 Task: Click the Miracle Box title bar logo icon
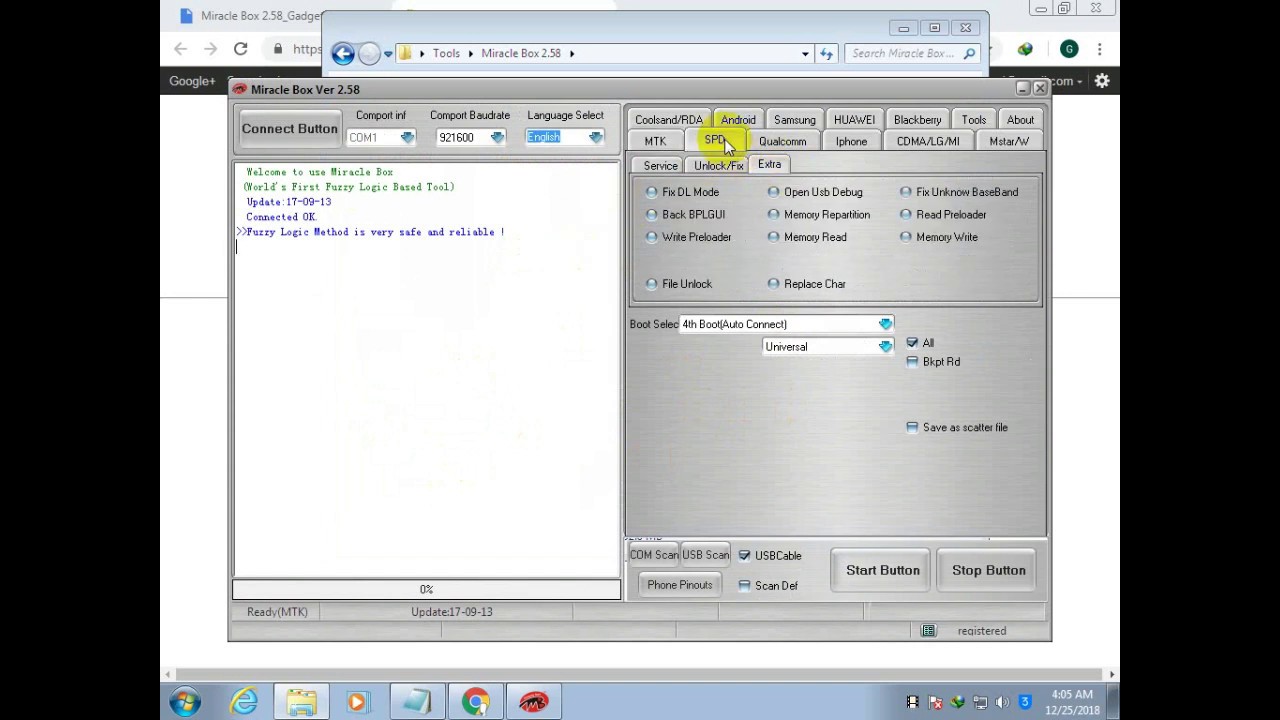[239, 89]
